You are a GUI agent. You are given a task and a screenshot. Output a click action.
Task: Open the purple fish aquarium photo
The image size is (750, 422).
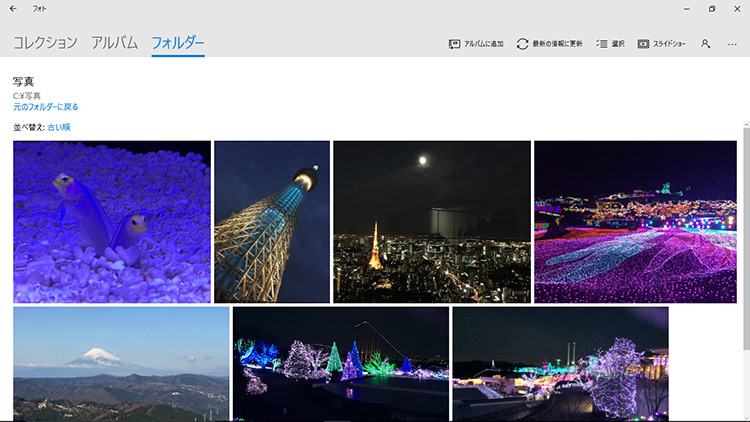[x=111, y=221]
